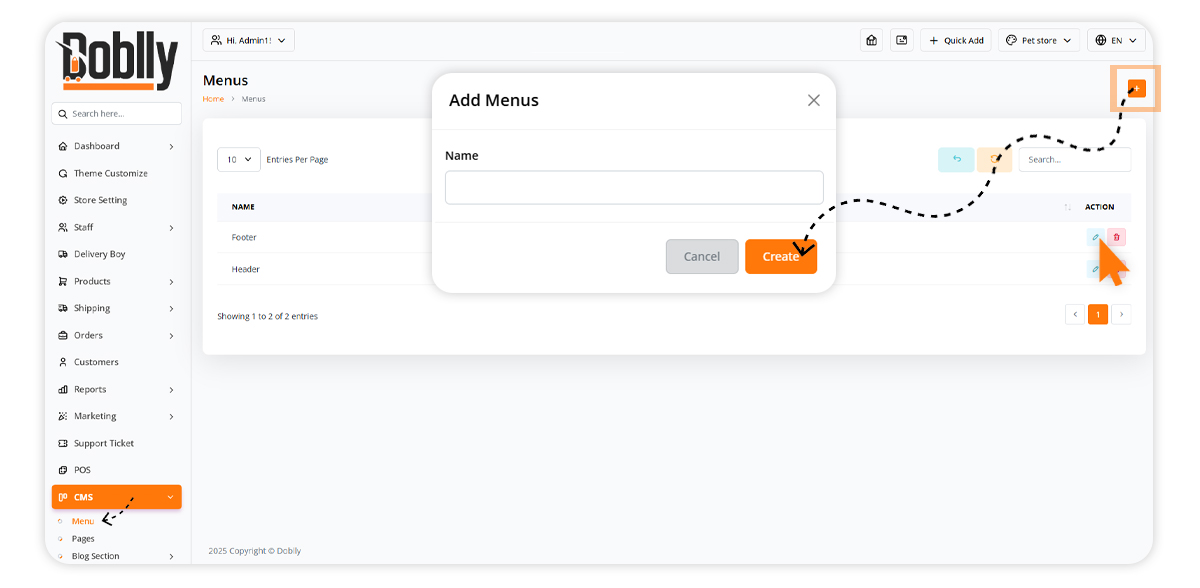The width and height of the screenshot is (1200, 588).
Task: Click the table Search field
Action: [1075, 159]
